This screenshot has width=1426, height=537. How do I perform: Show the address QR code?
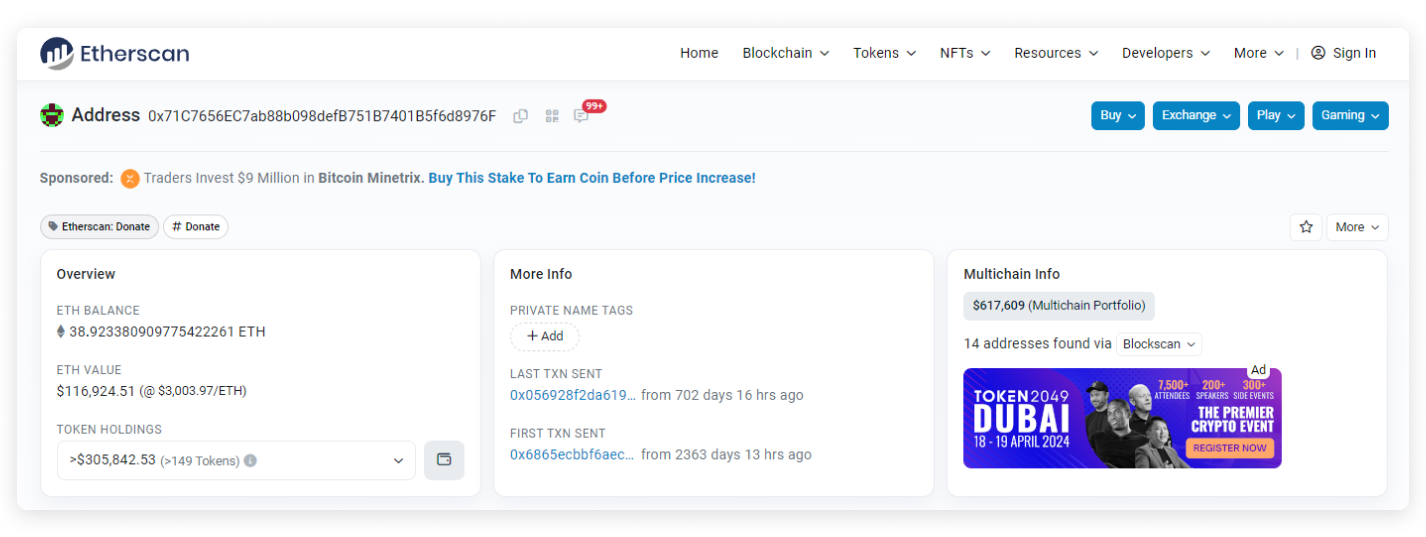pos(551,116)
